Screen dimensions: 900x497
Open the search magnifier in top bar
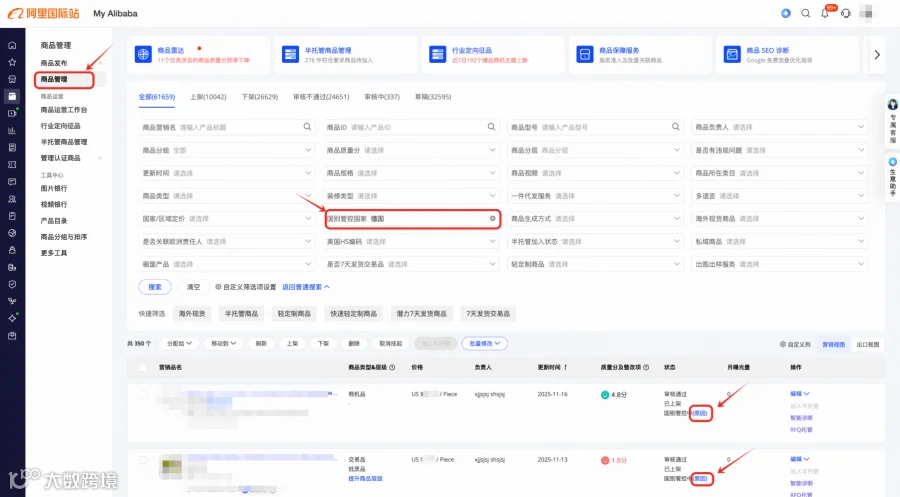[x=806, y=13]
